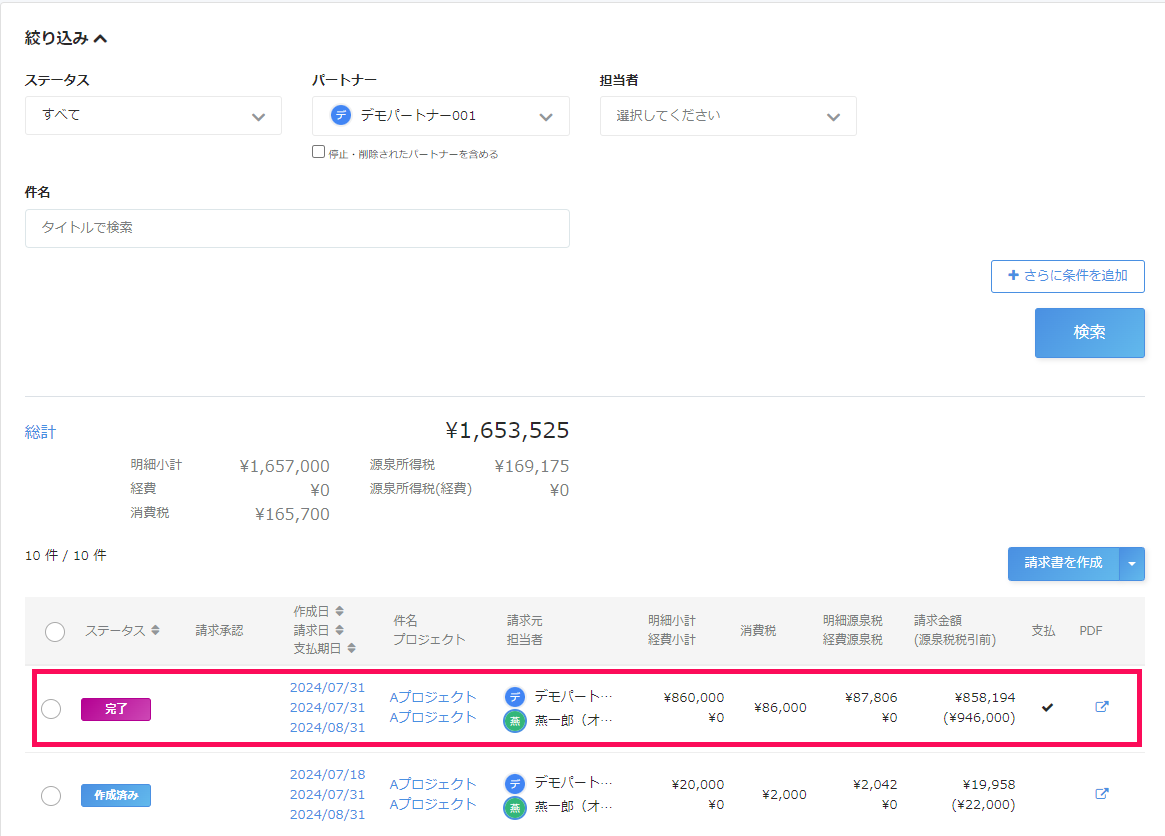This screenshot has width=1165, height=836.
Task: Sort invoices by 作成日 arrows
Action: (339, 611)
